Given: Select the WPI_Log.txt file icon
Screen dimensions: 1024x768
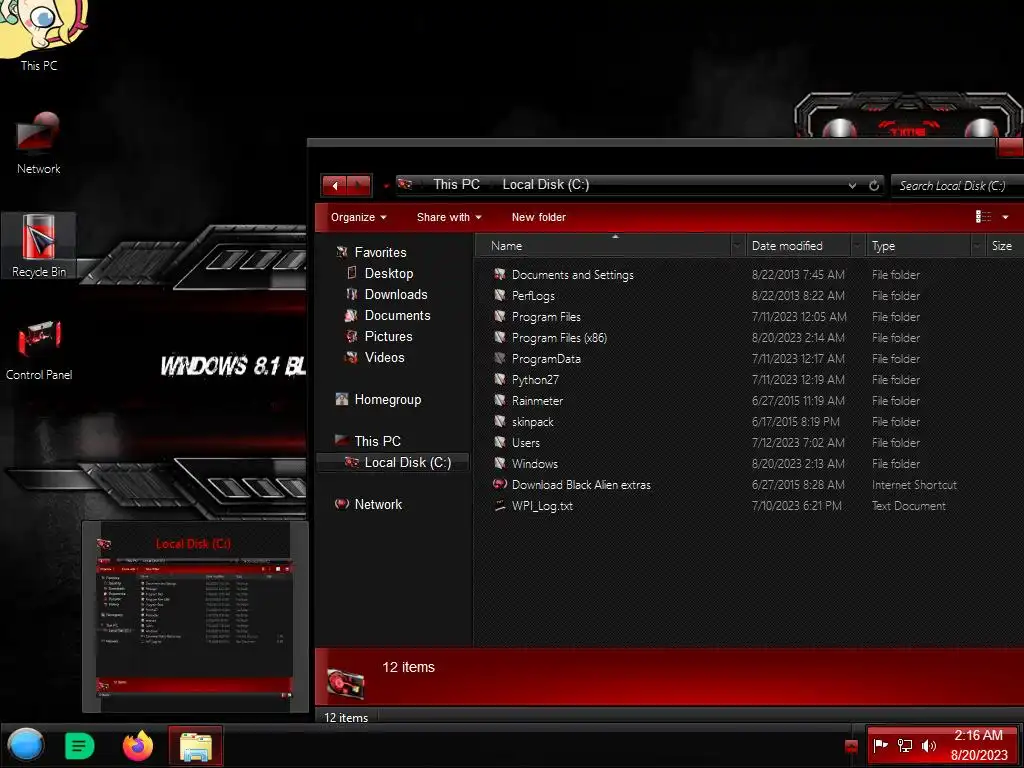Looking at the screenshot, I should (500, 505).
